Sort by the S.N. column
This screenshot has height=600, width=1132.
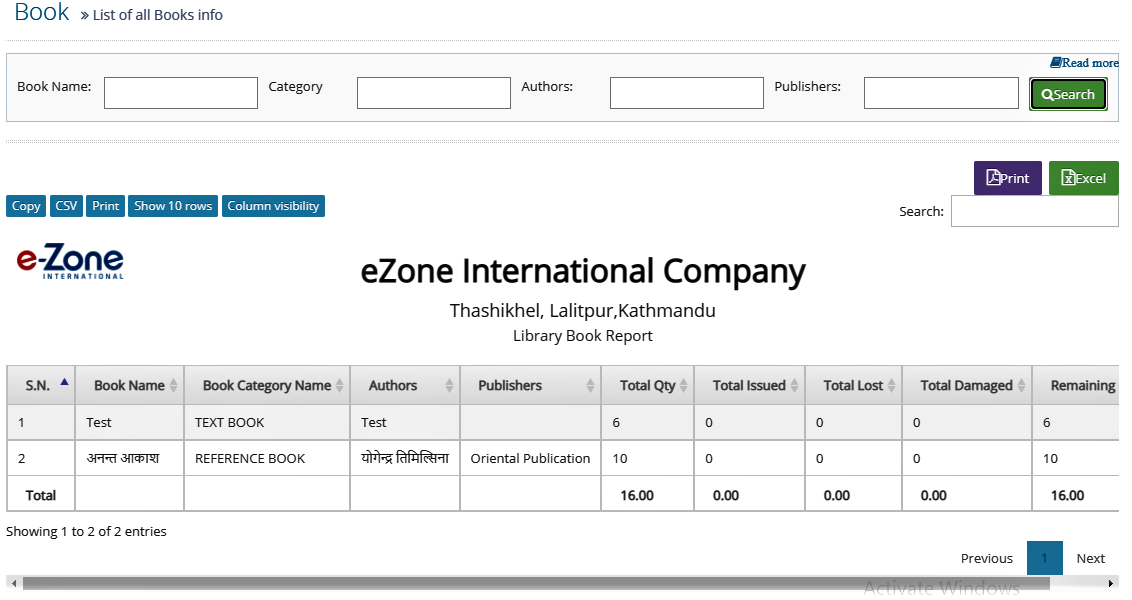[x=41, y=386]
